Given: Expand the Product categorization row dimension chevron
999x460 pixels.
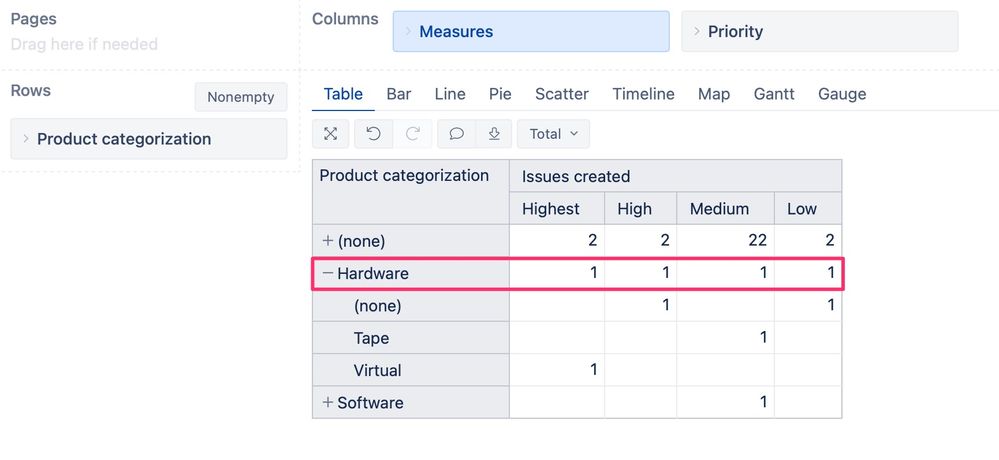Looking at the screenshot, I should (25, 138).
